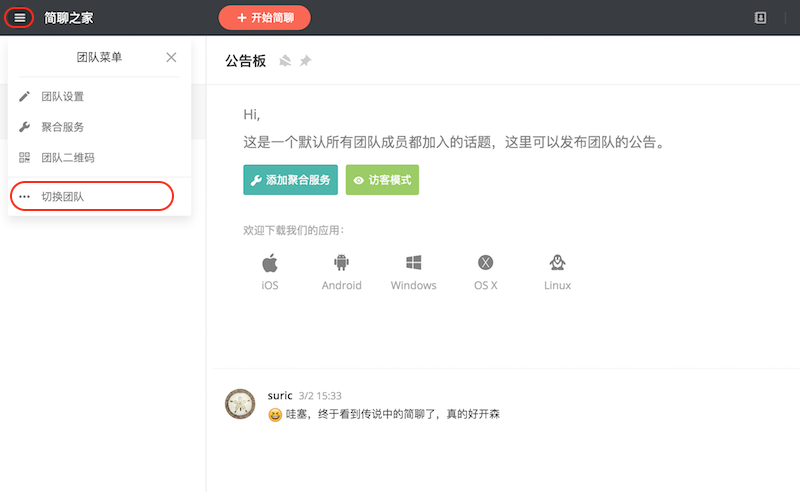This screenshot has height=492, width=800.
Task: Click the 简聊之家 team name
Action: [x=69, y=18]
